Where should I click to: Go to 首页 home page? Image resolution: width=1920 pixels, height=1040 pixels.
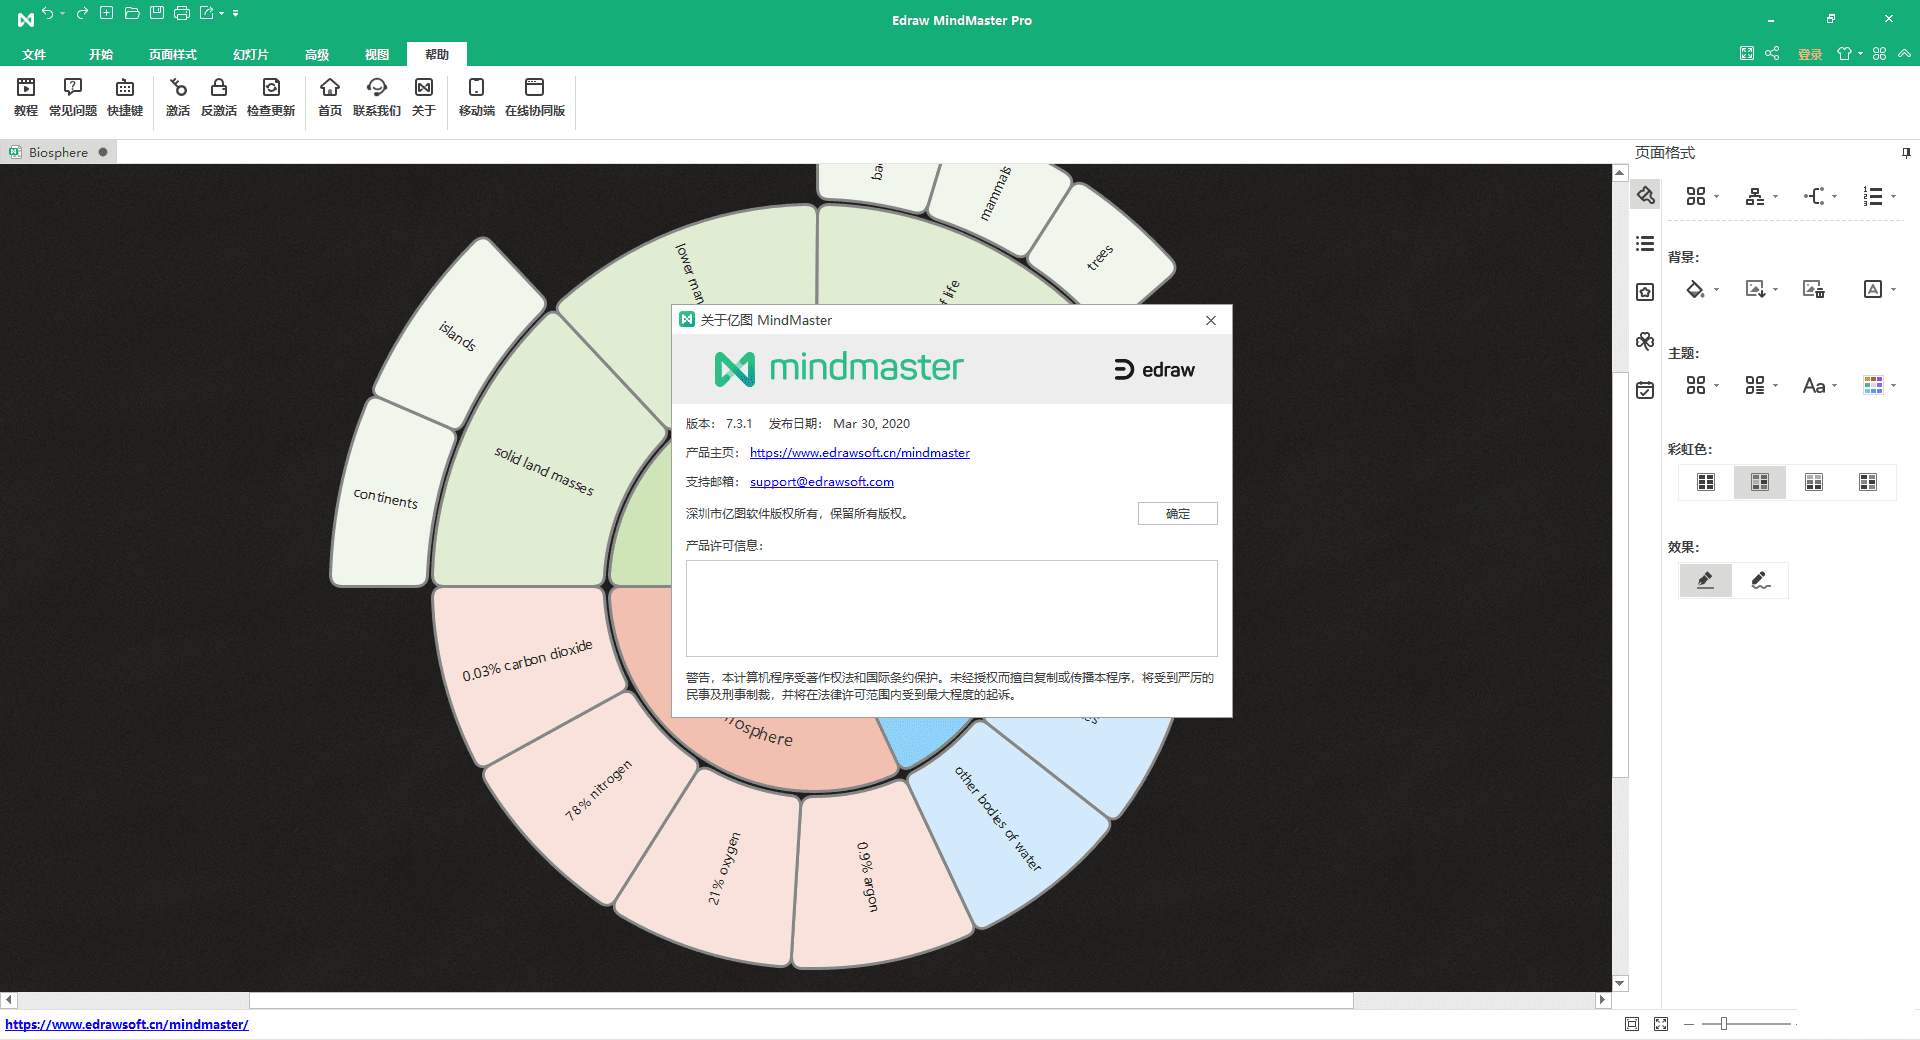pyautogui.click(x=330, y=98)
